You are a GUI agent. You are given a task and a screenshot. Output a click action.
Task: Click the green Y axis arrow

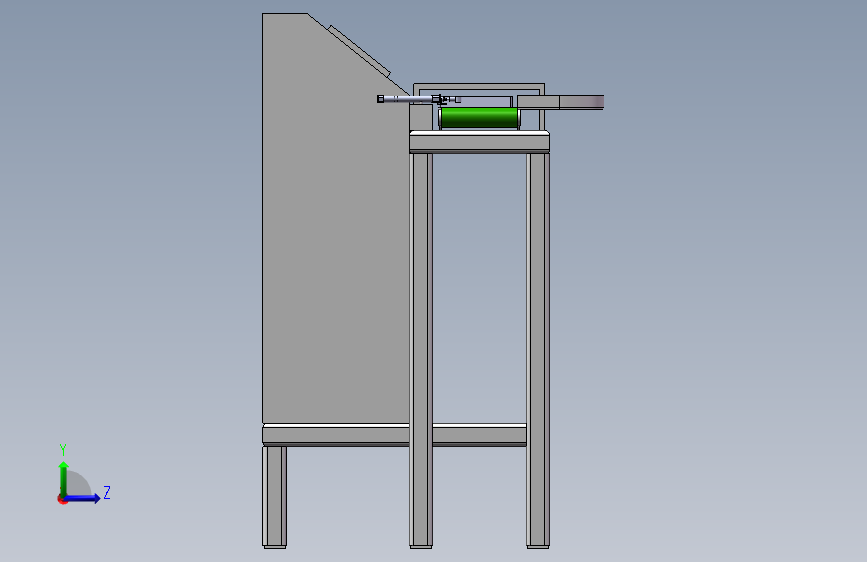click(64, 478)
